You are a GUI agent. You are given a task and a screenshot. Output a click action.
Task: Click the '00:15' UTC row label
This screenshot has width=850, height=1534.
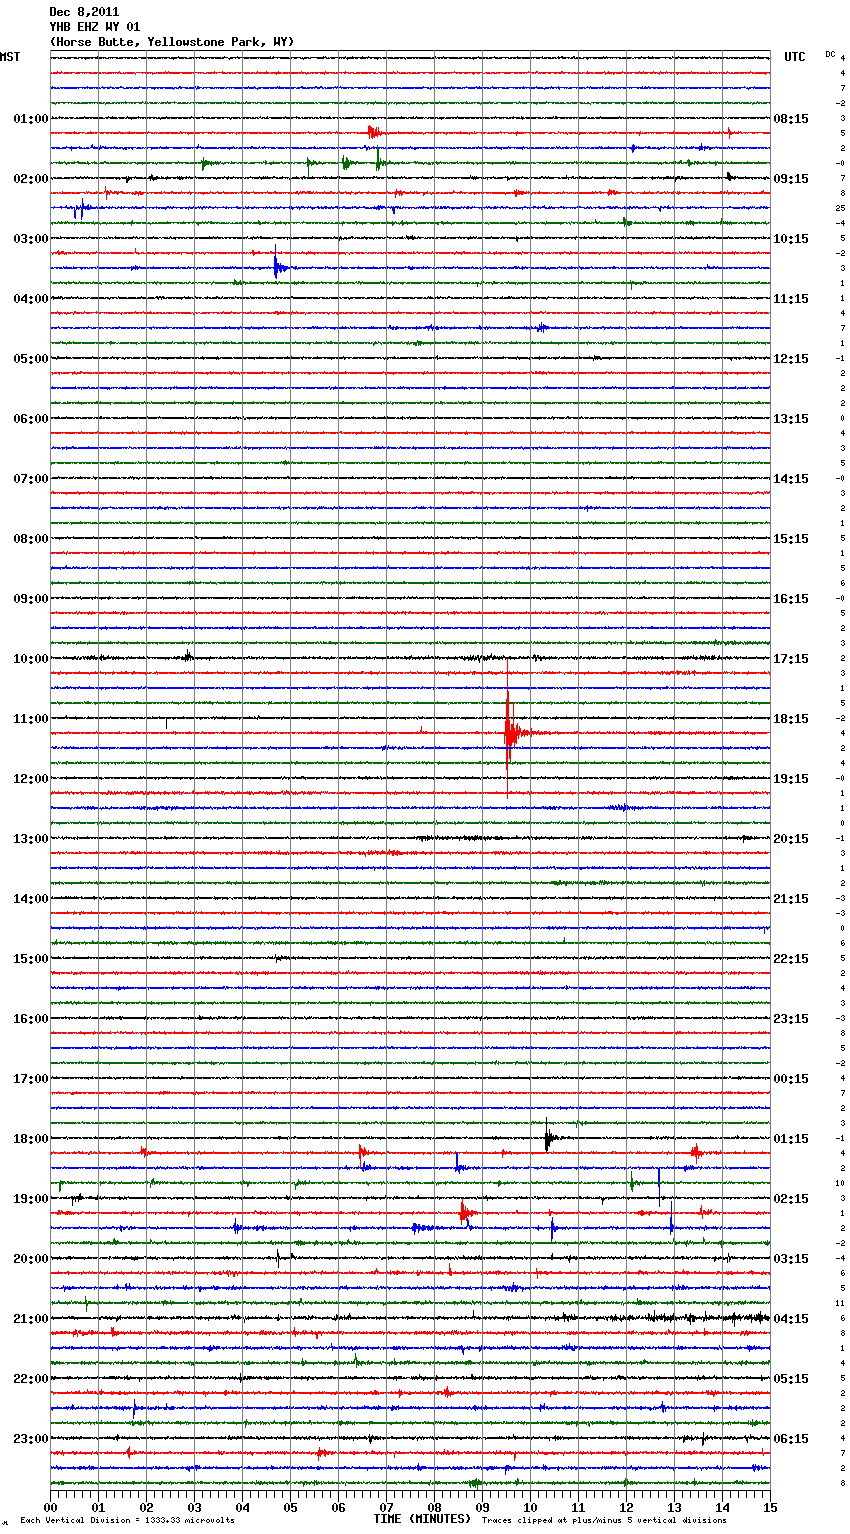tap(791, 1079)
